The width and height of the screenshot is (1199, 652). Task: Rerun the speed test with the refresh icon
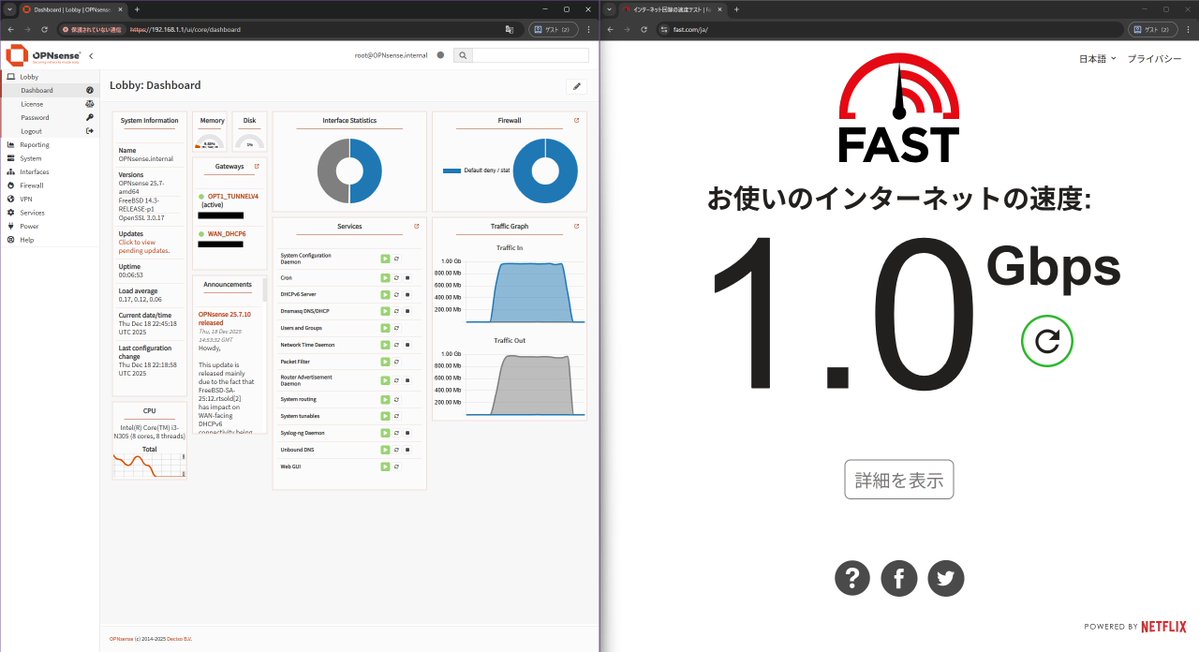coord(1047,341)
